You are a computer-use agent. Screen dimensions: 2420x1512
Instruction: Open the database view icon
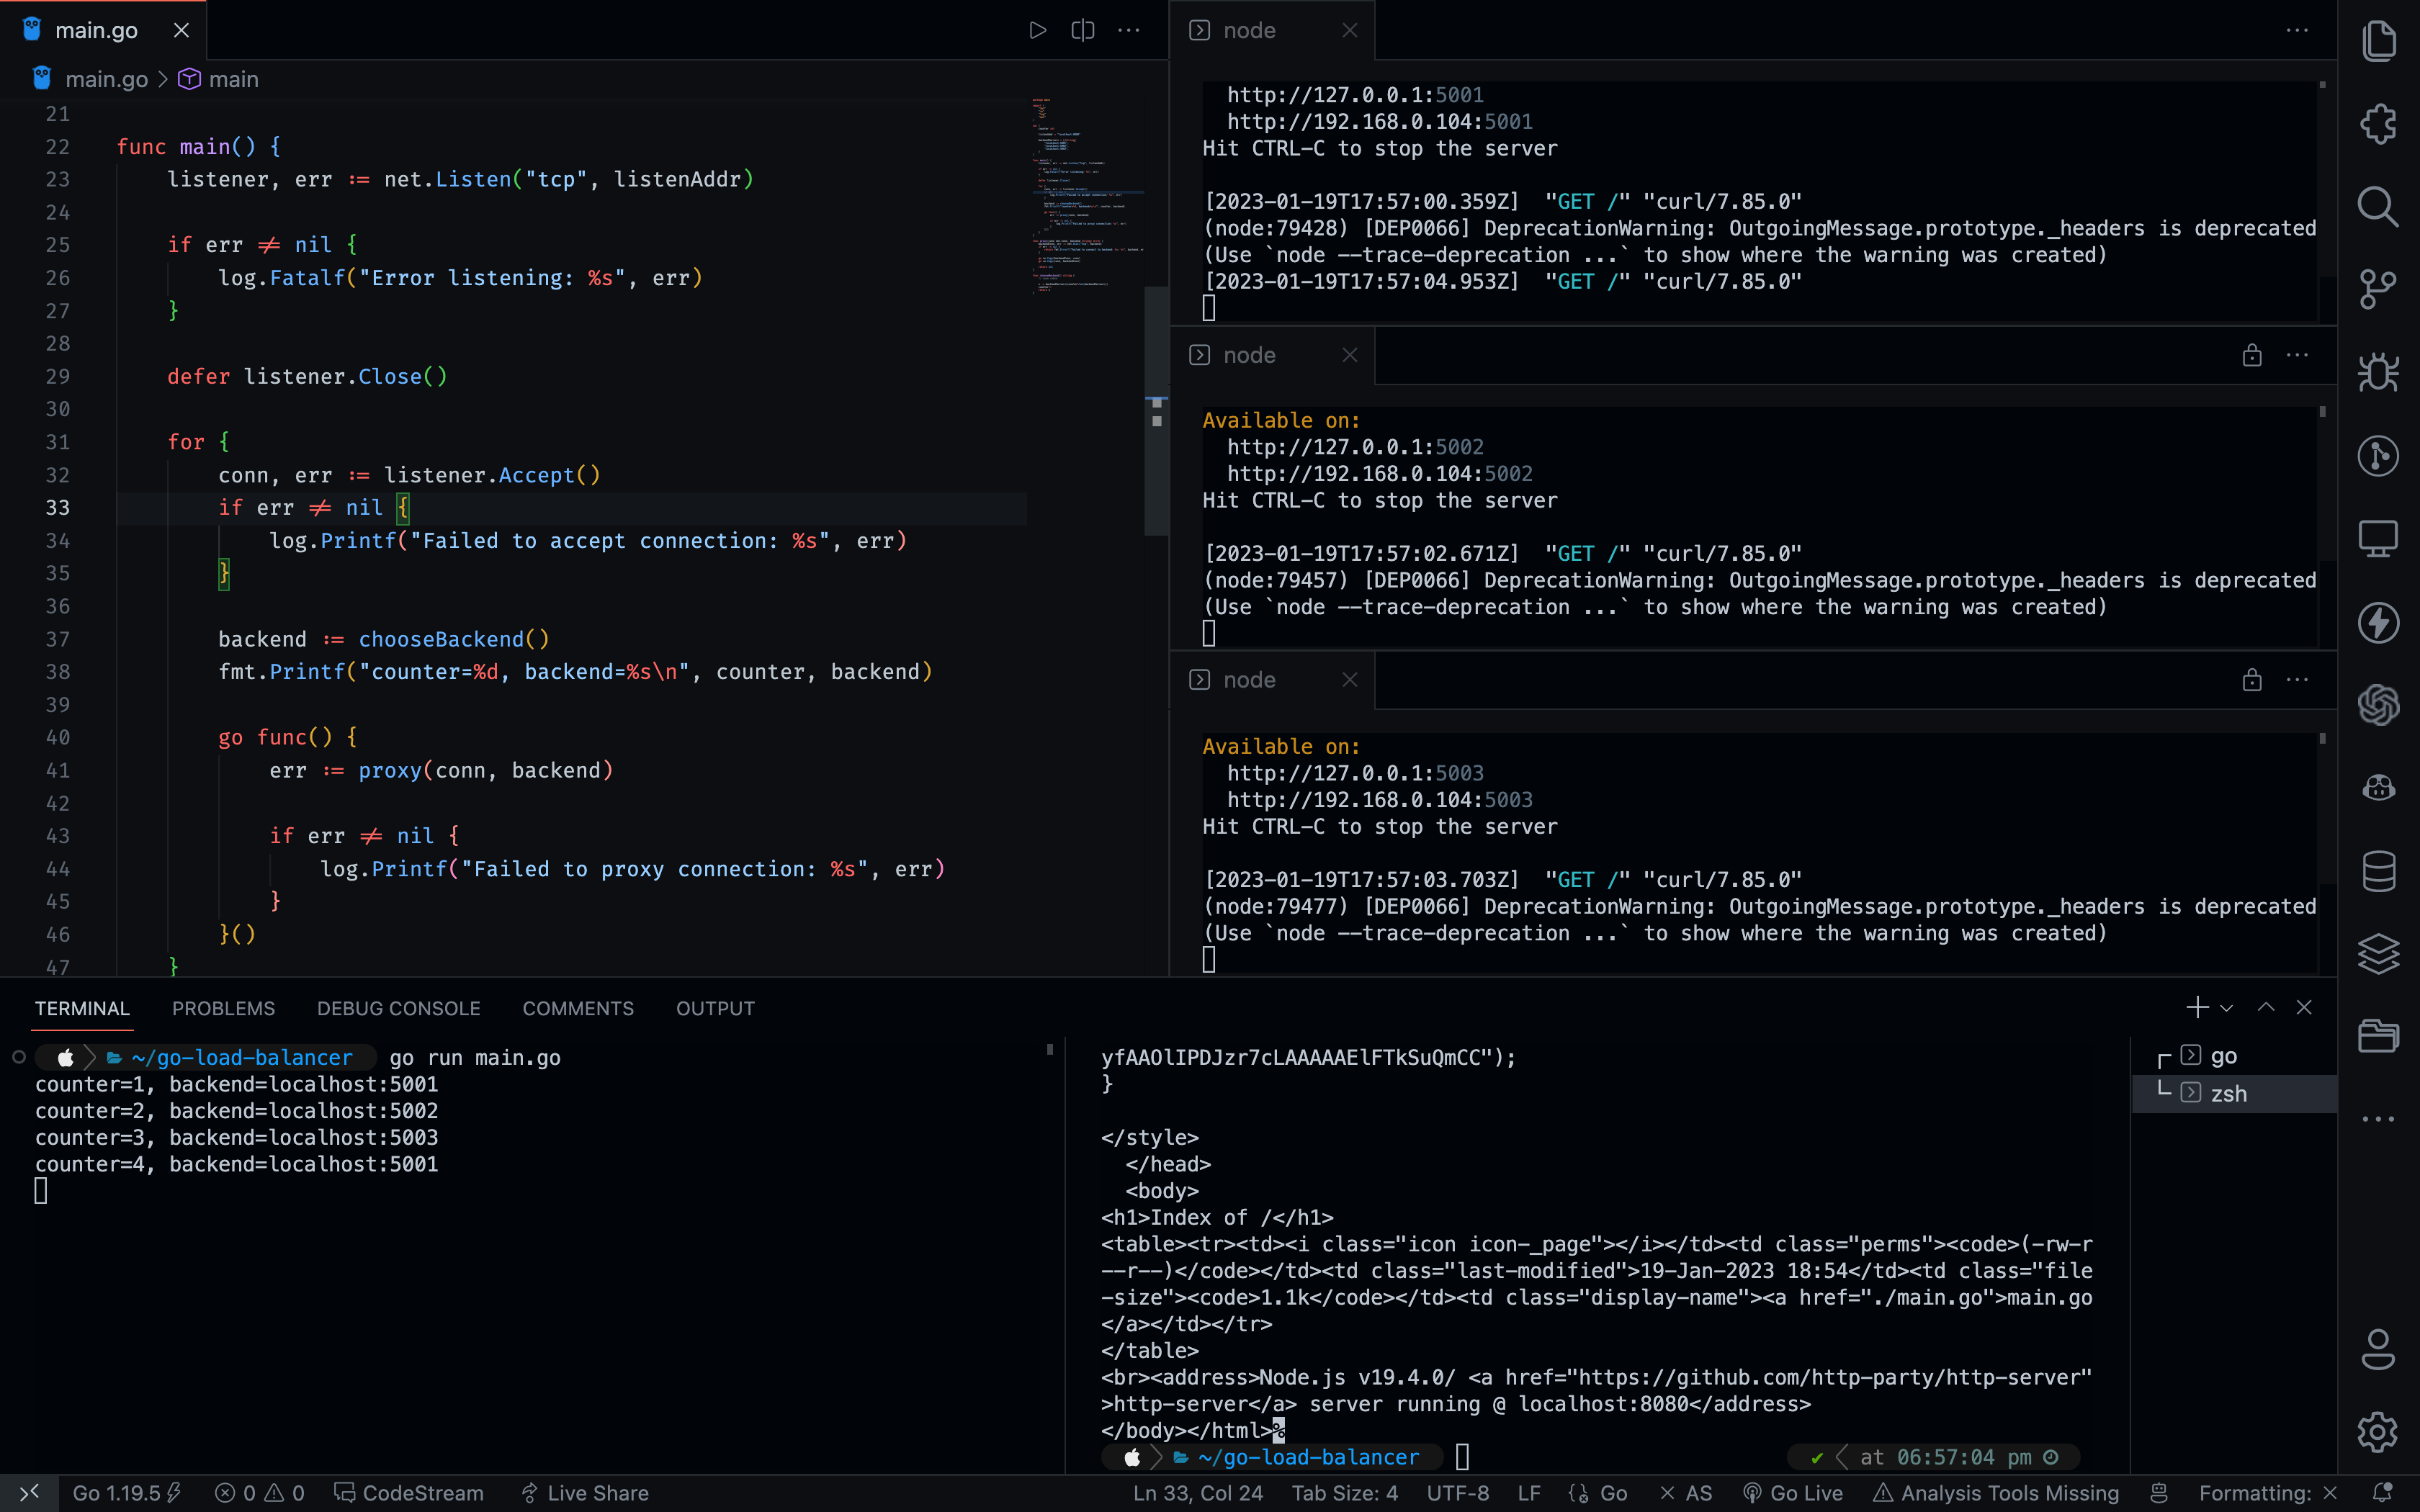2378,871
